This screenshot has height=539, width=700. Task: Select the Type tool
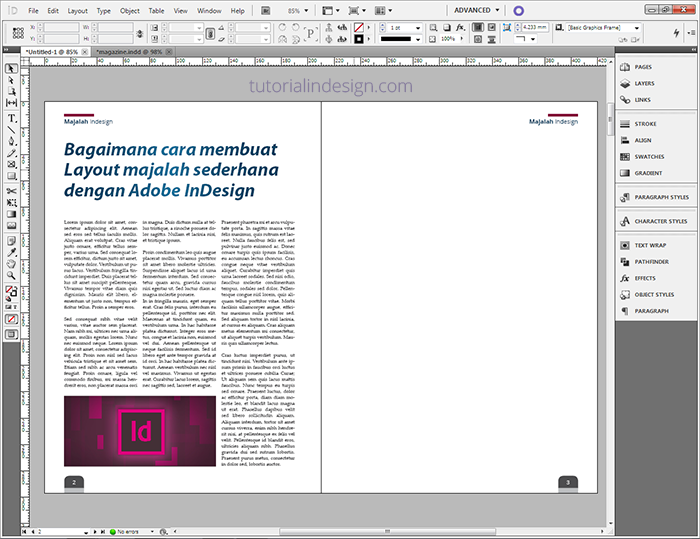click(x=12, y=118)
